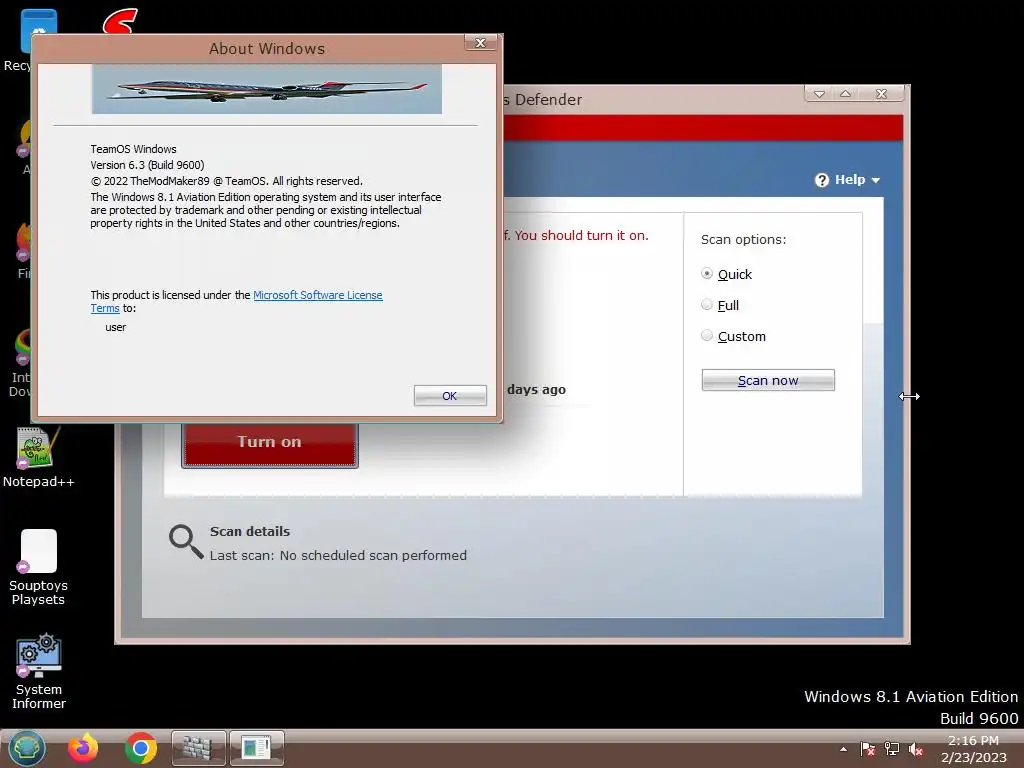The image size is (1024, 768).
Task: Click the 'Scan details' heading
Action: (x=249, y=532)
